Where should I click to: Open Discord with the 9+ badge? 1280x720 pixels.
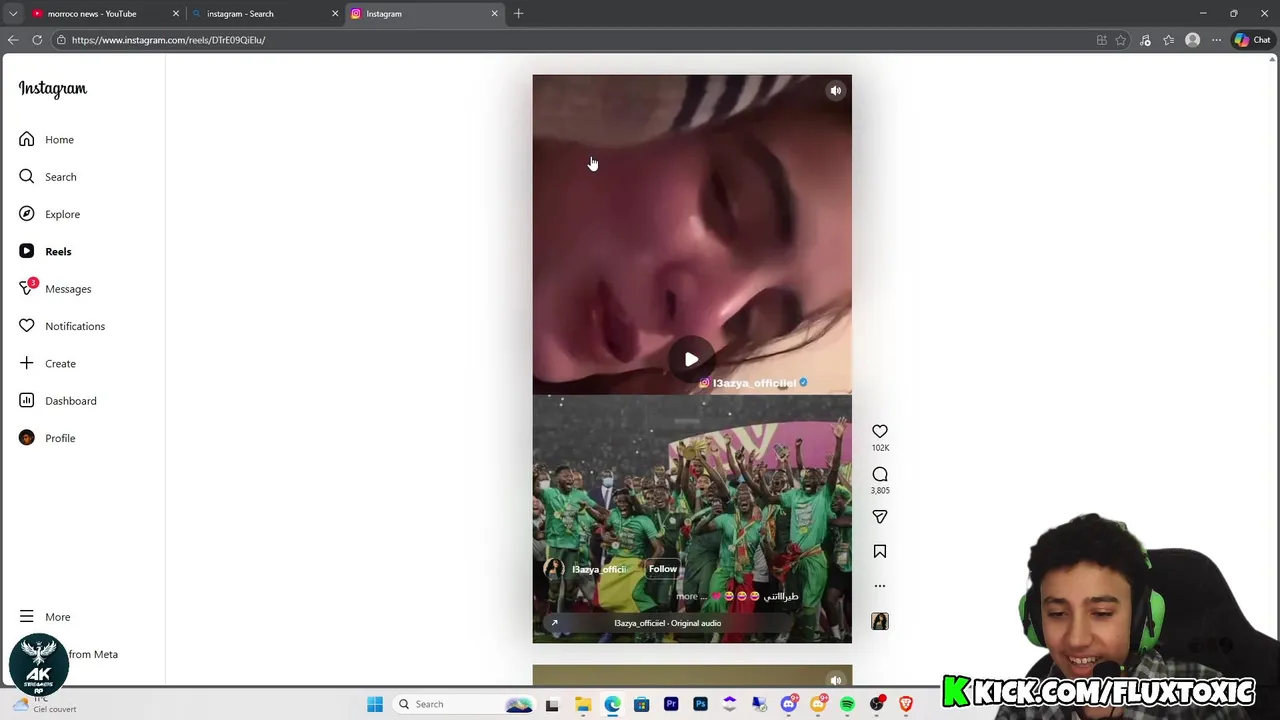[x=789, y=704]
